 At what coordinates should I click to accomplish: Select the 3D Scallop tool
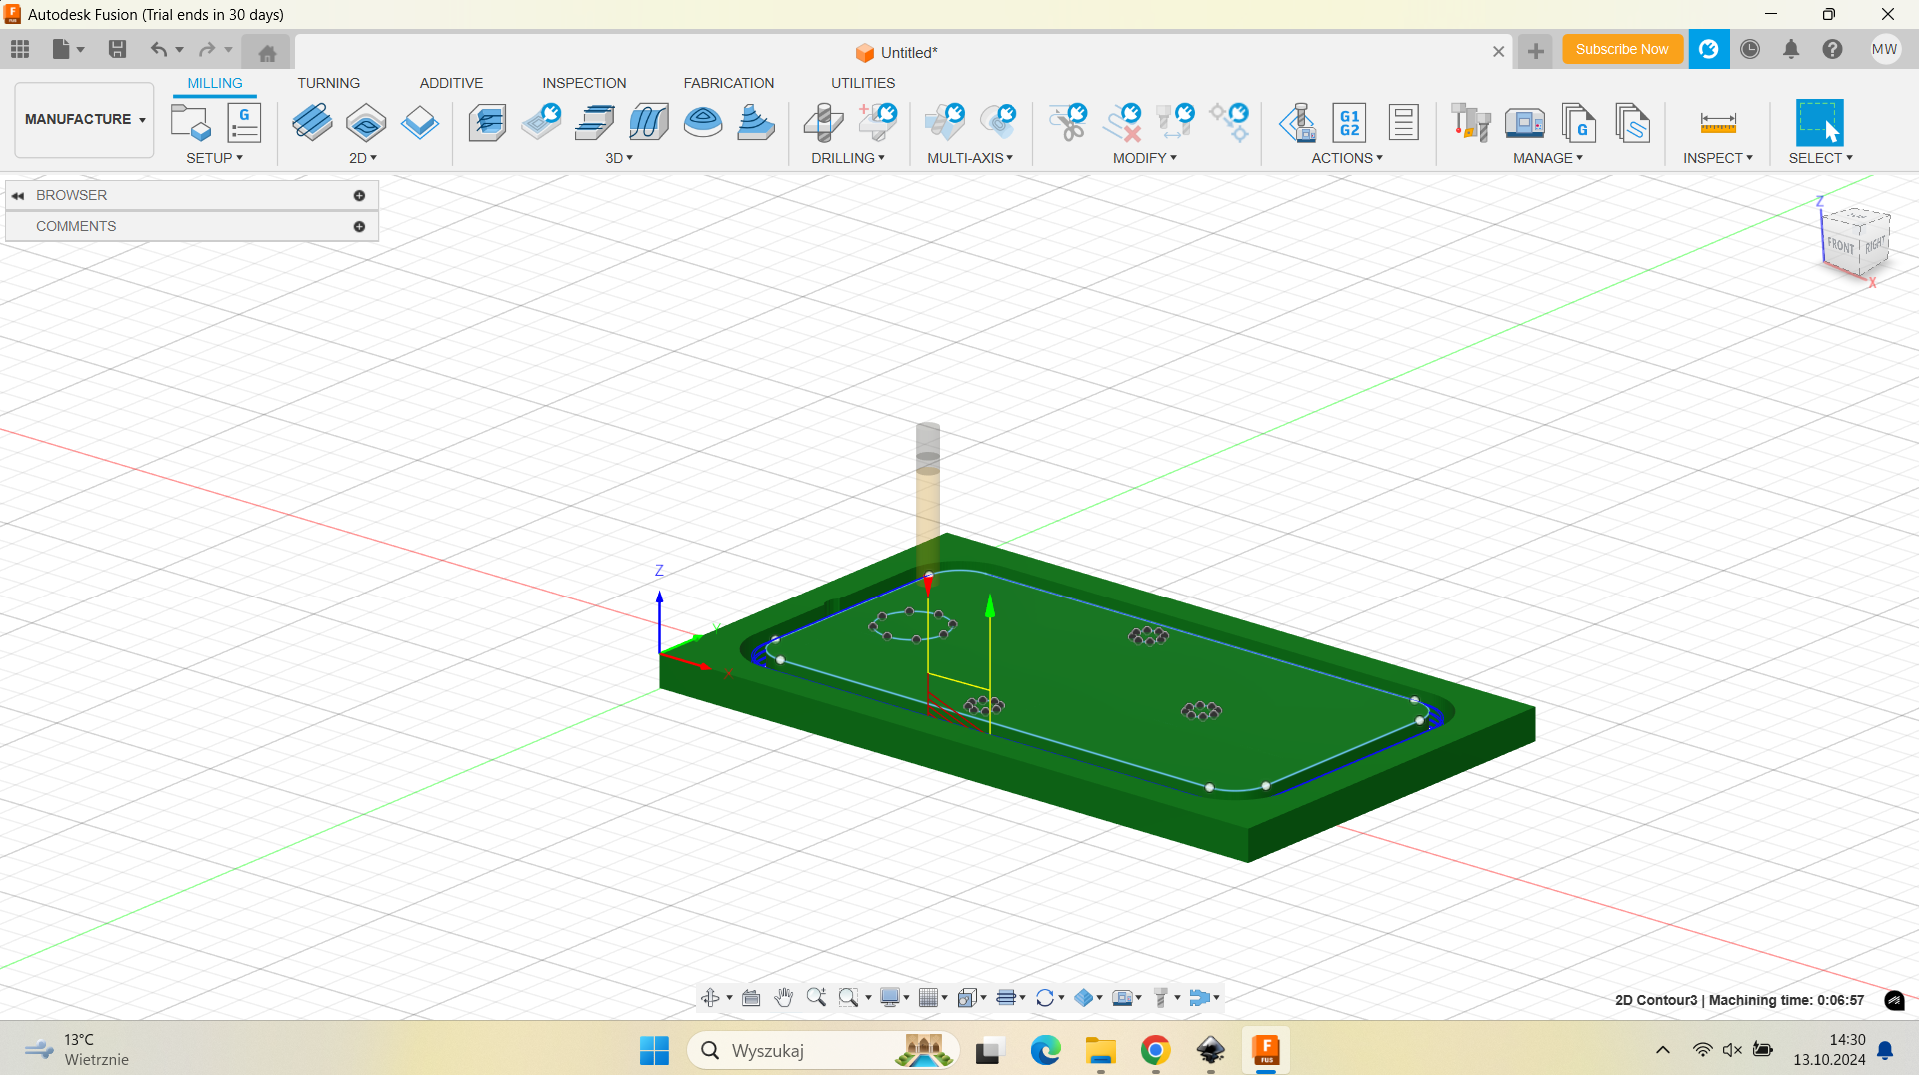click(x=703, y=123)
